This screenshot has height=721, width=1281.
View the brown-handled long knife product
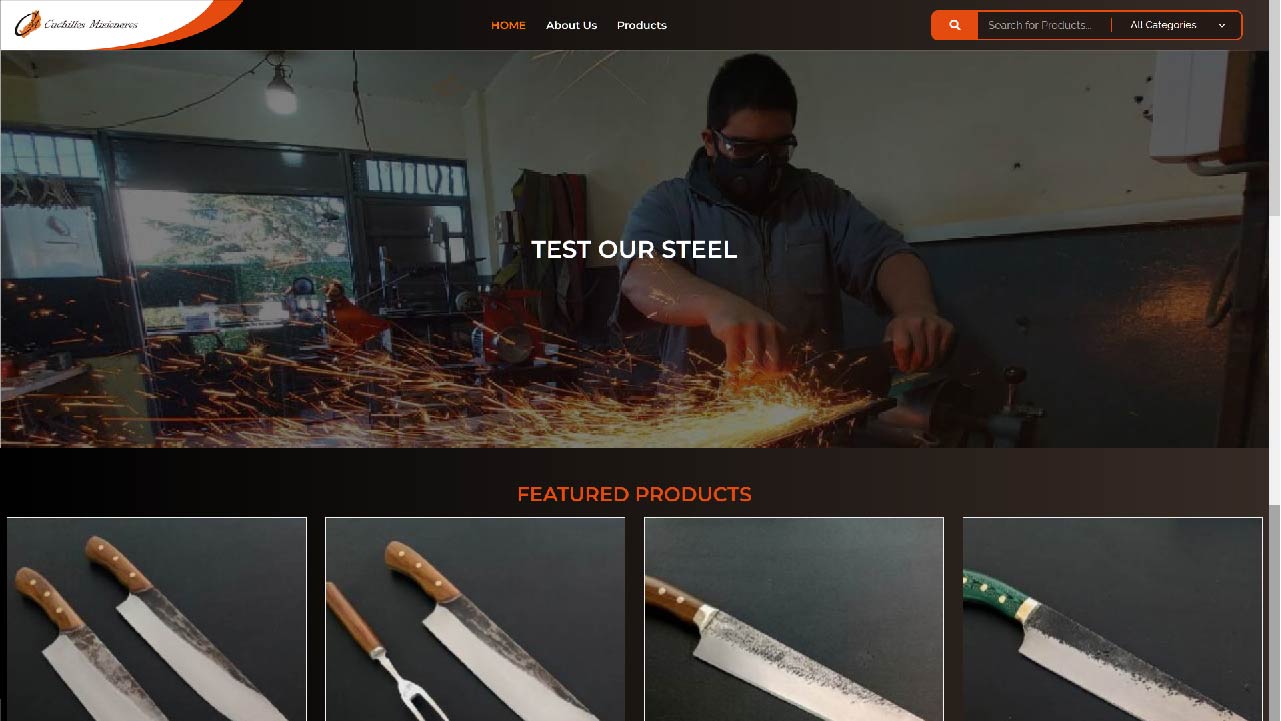coord(794,619)
